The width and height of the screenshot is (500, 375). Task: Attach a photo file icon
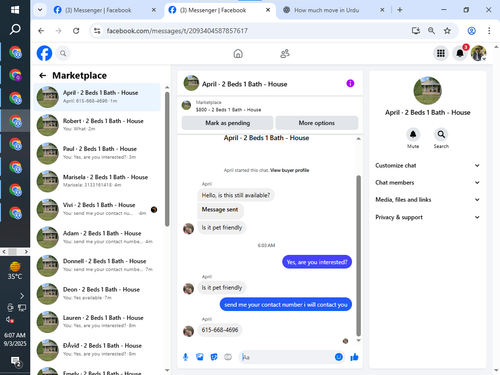click(200, 357)
